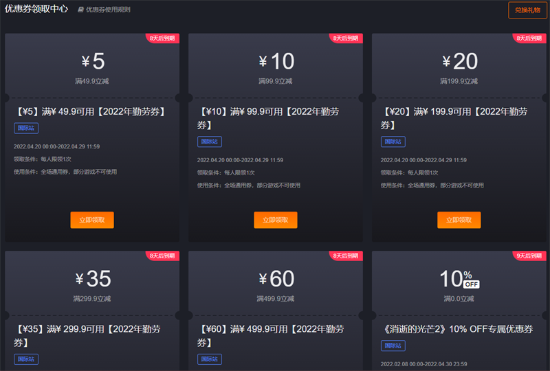
Task: Click the 国际站 tag on the ¥60 coupon
Action: tap(209, 359)
